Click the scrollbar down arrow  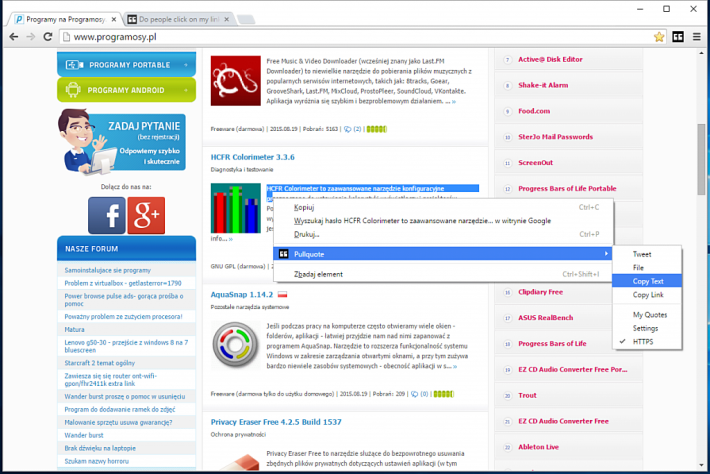coord(701,465)
